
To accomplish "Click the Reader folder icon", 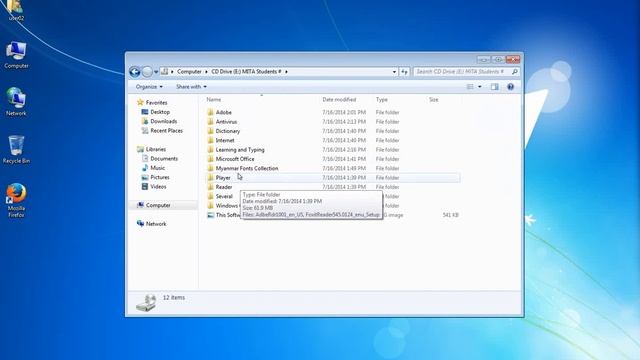I will [x=210, y=187].
